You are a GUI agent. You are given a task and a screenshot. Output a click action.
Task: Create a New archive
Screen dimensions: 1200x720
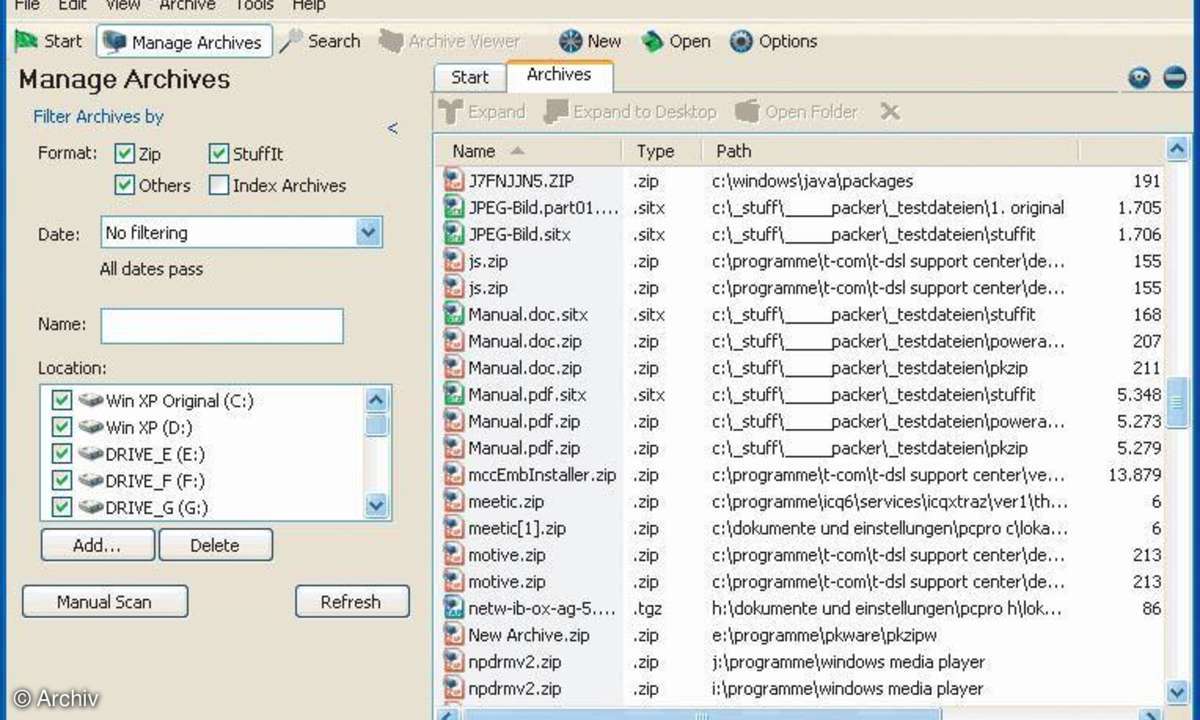590,41
